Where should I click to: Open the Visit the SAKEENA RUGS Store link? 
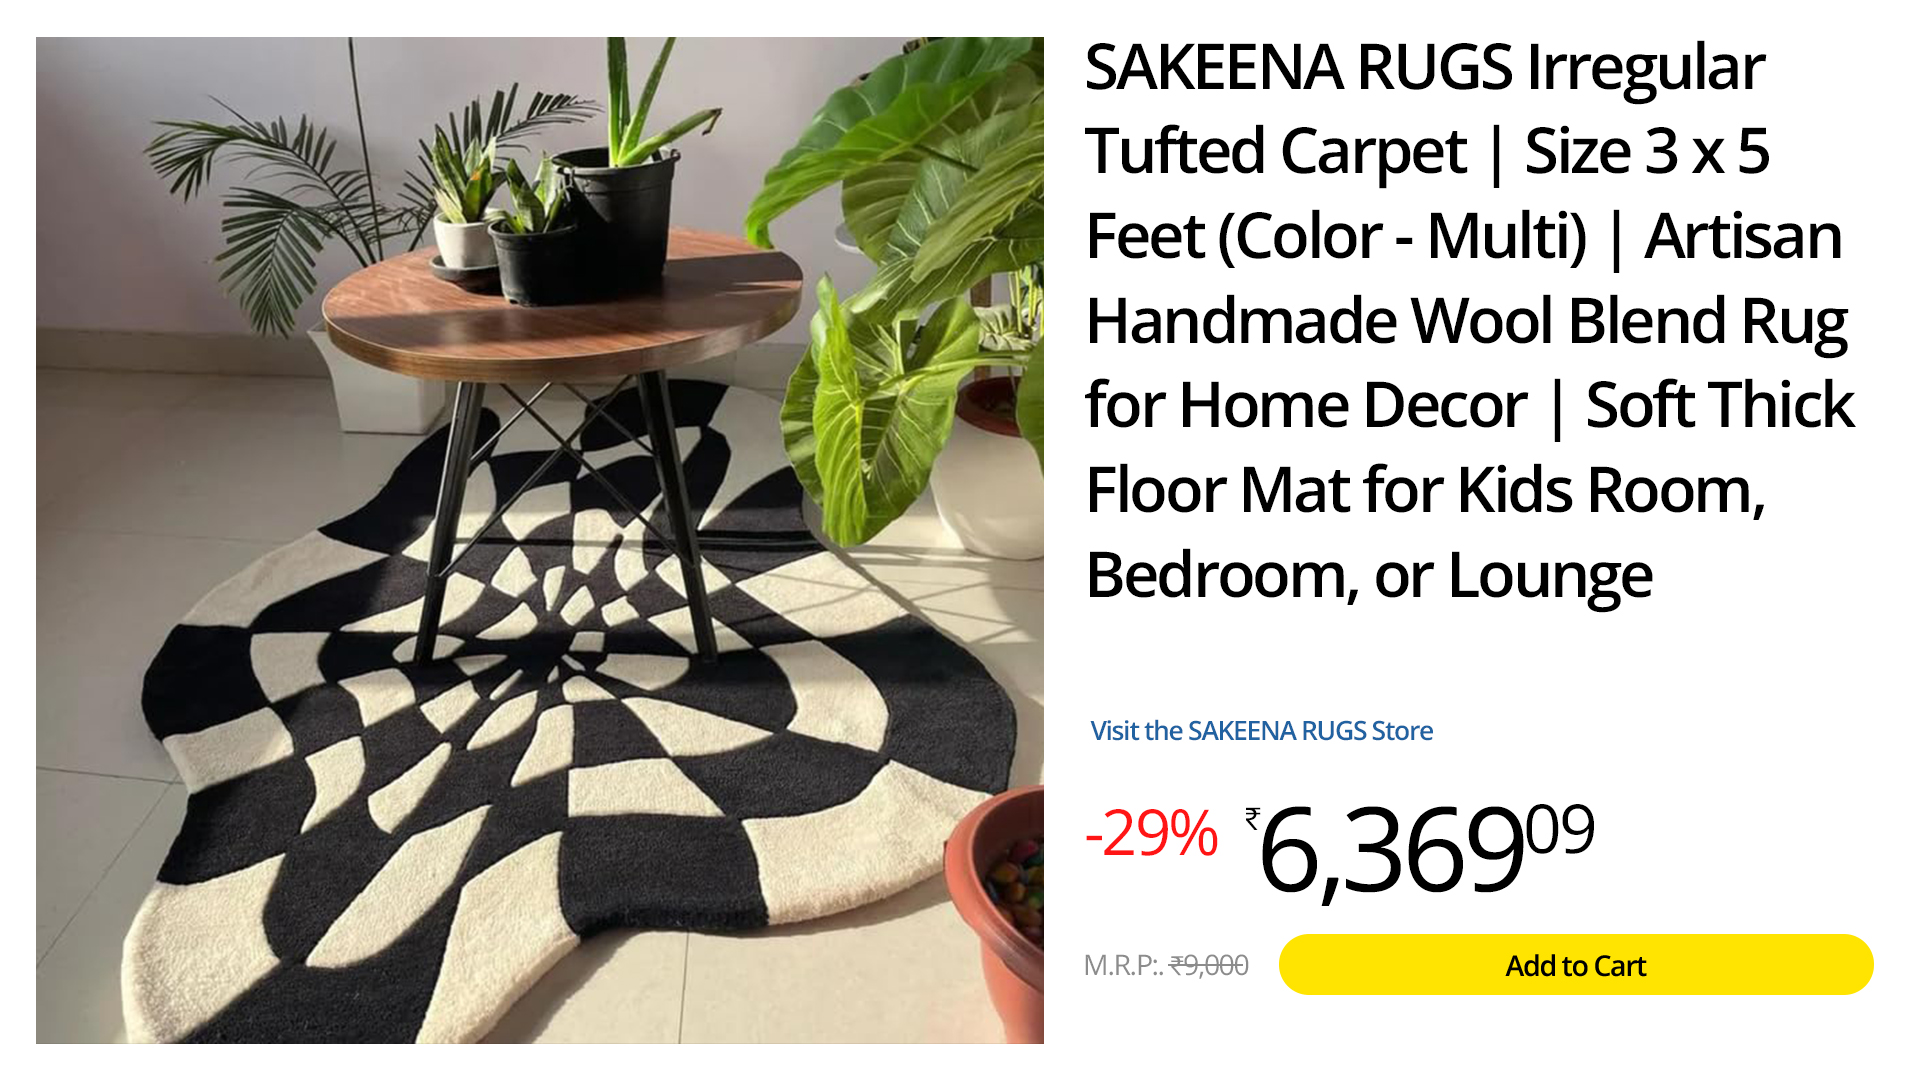(1261, 731)
